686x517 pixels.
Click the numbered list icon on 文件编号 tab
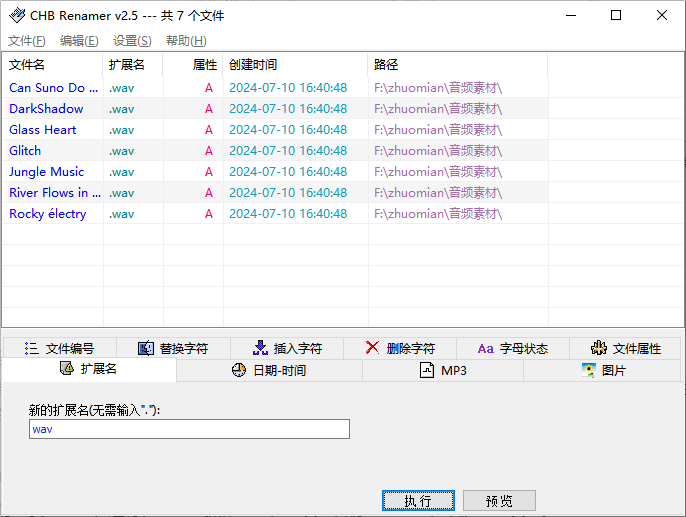[32, 348]
